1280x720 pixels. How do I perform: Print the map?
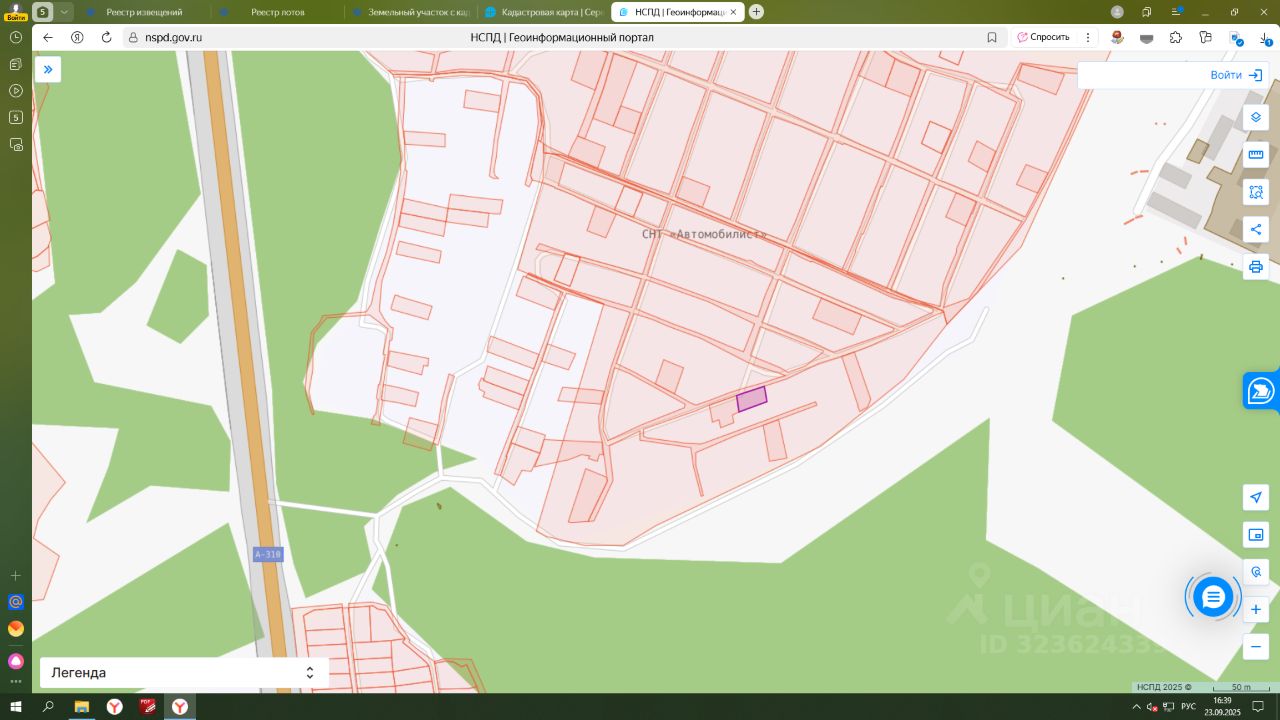coord(1256,267)
